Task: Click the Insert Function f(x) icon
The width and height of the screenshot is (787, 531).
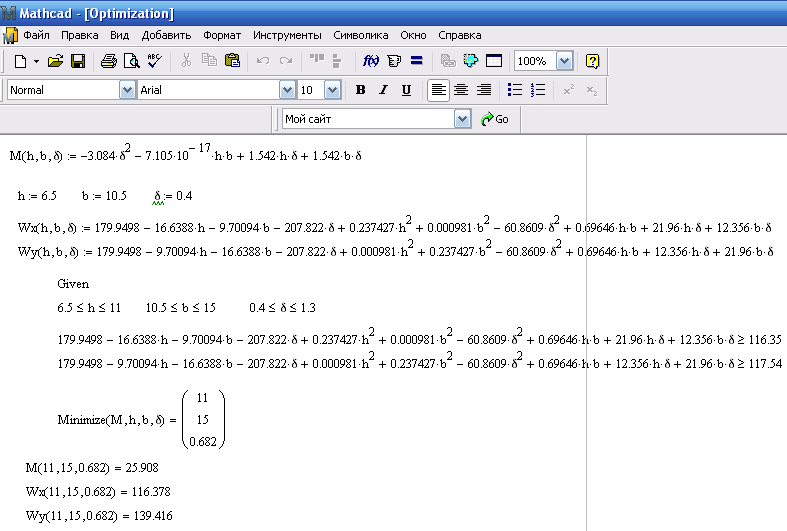Action: tap(370, 61)
